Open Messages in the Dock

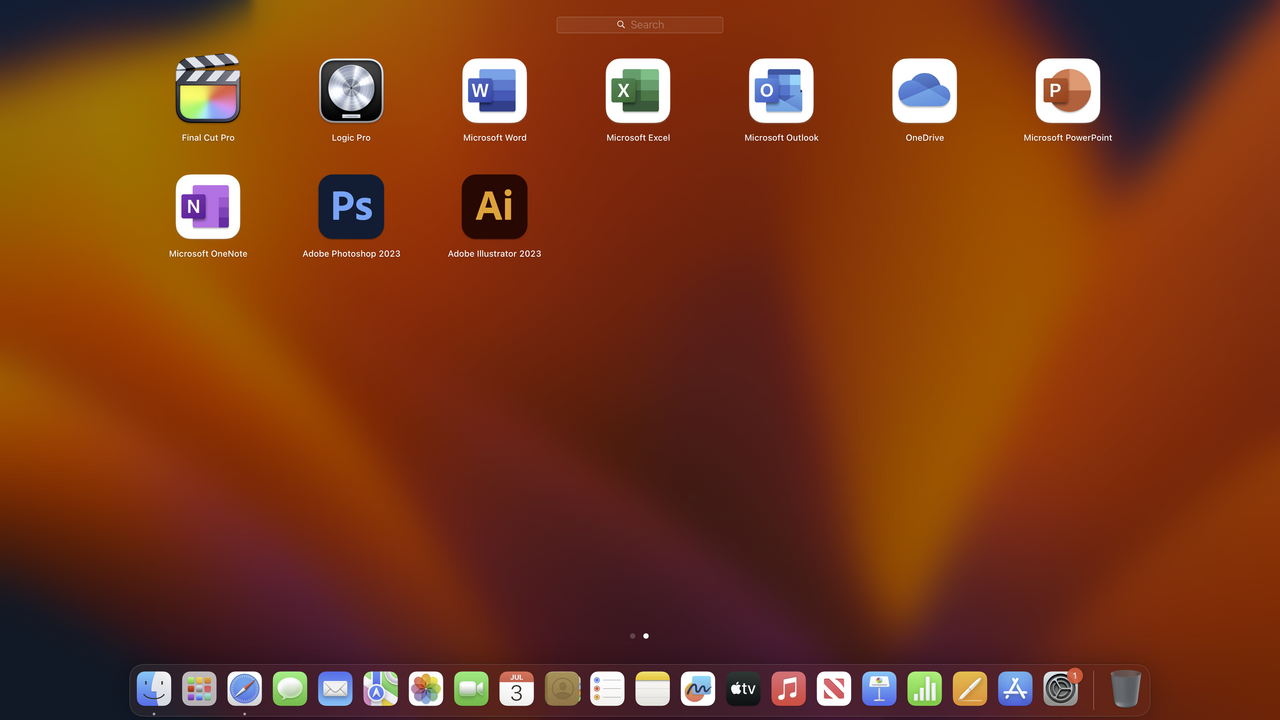(290, 689)
